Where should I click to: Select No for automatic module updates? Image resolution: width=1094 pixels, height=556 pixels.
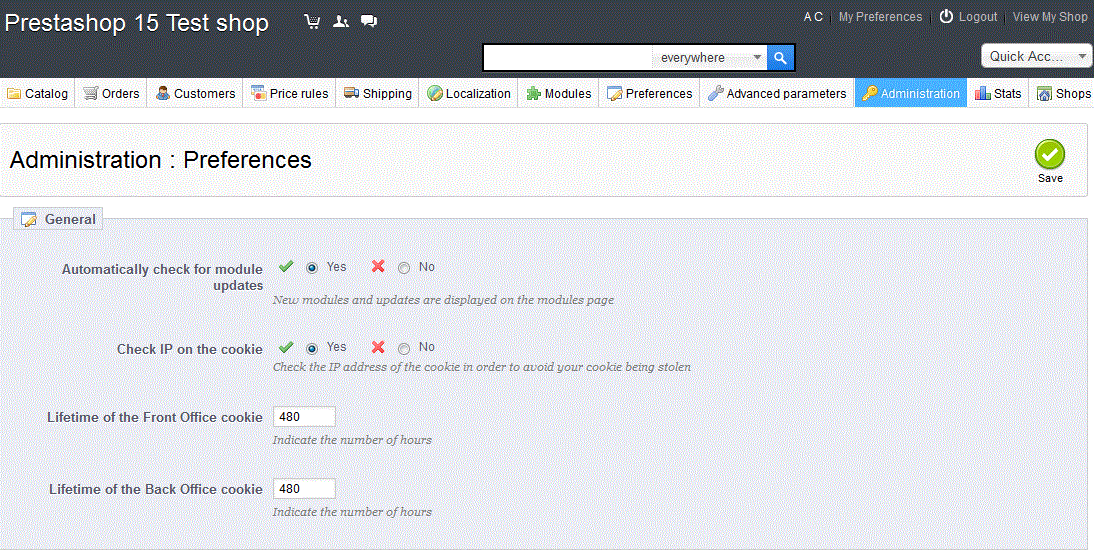click(404, 268)
